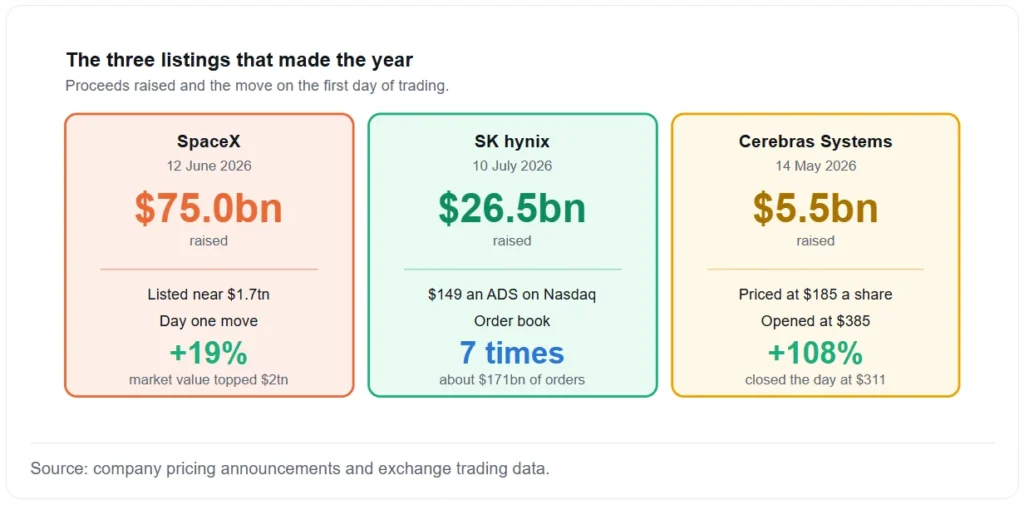Click the 12 June 2026 date
This screenshot has height=505, width=1024.
click(208, 166)
